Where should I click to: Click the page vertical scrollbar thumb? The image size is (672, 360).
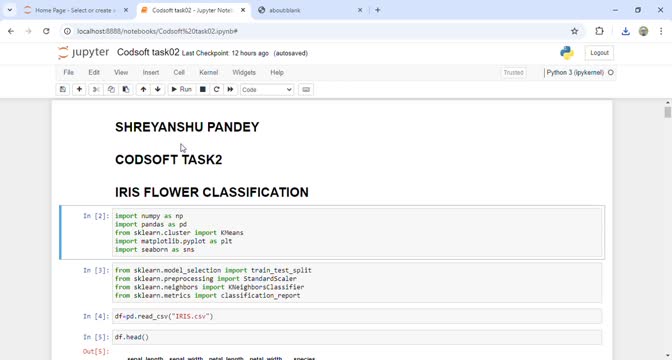(667, 112)
